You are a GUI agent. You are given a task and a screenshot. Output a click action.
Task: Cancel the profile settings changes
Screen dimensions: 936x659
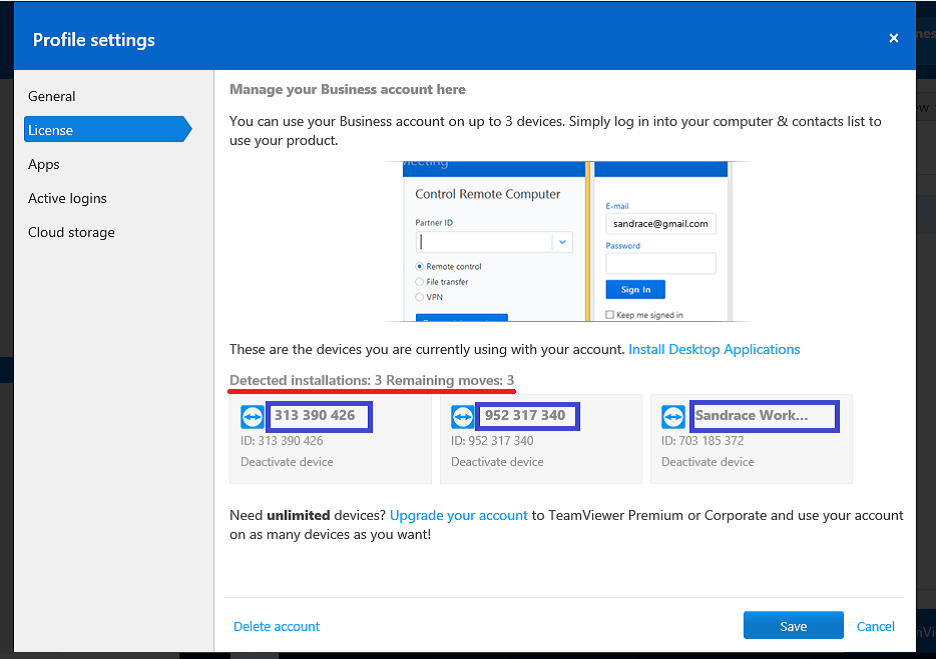coord(875,626)
